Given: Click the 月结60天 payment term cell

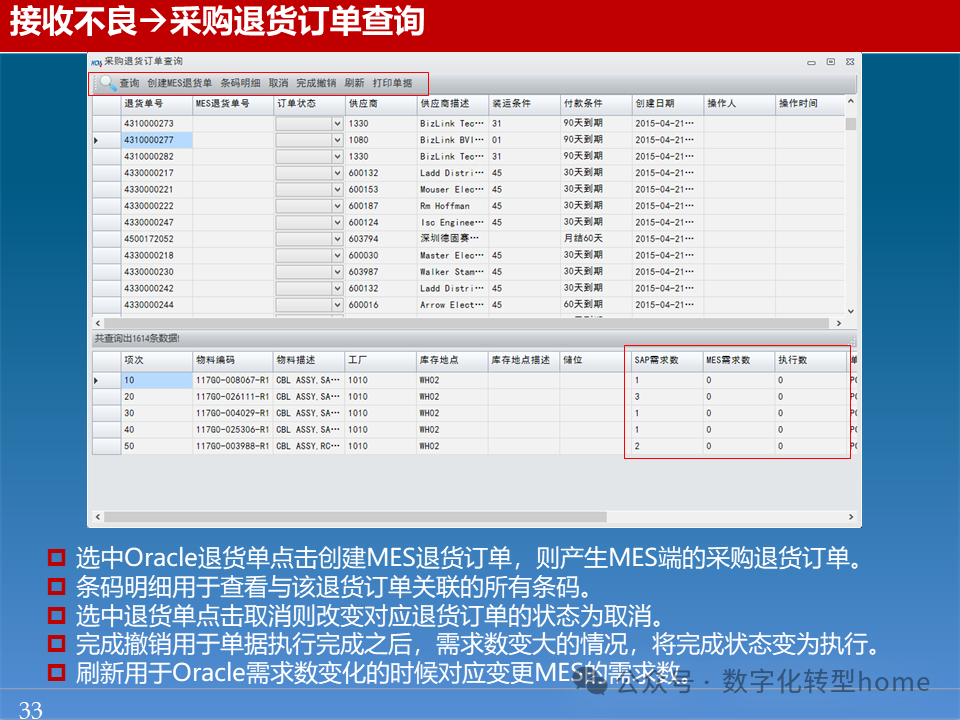Looking at the screenshot, I should pyautogui.click(x=596, y=239).
